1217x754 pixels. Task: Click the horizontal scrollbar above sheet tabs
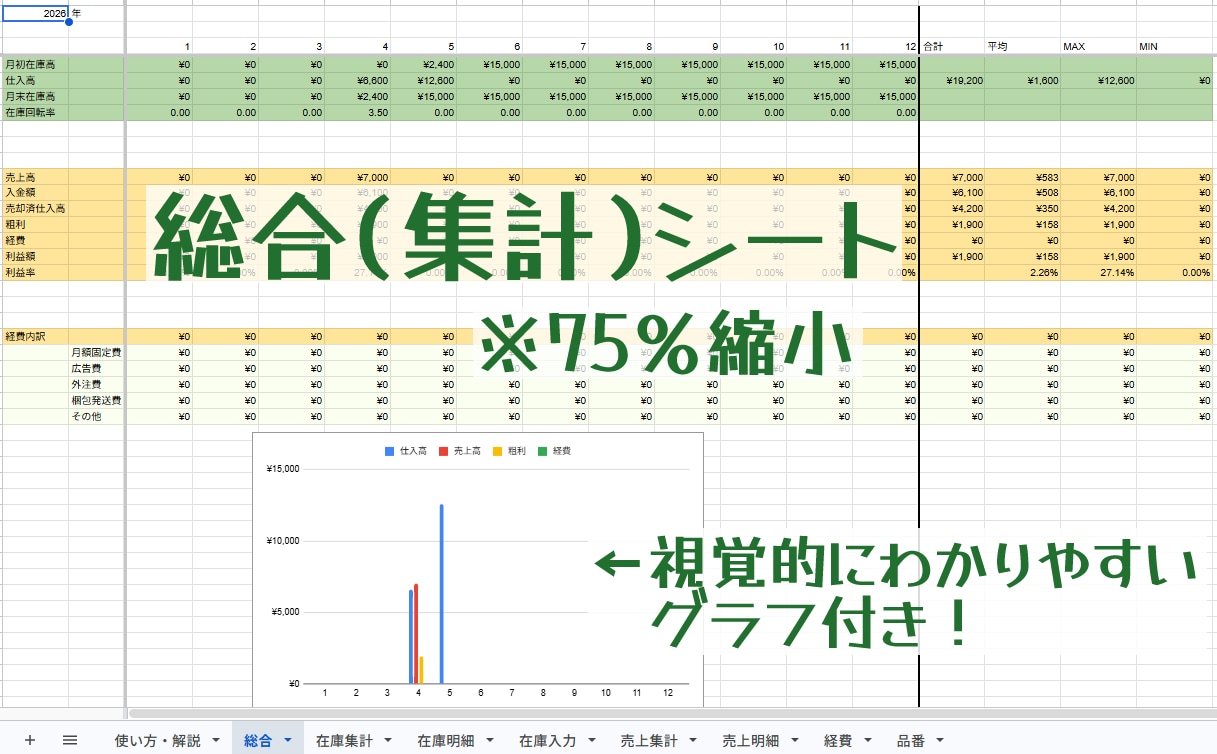point(672,713)
